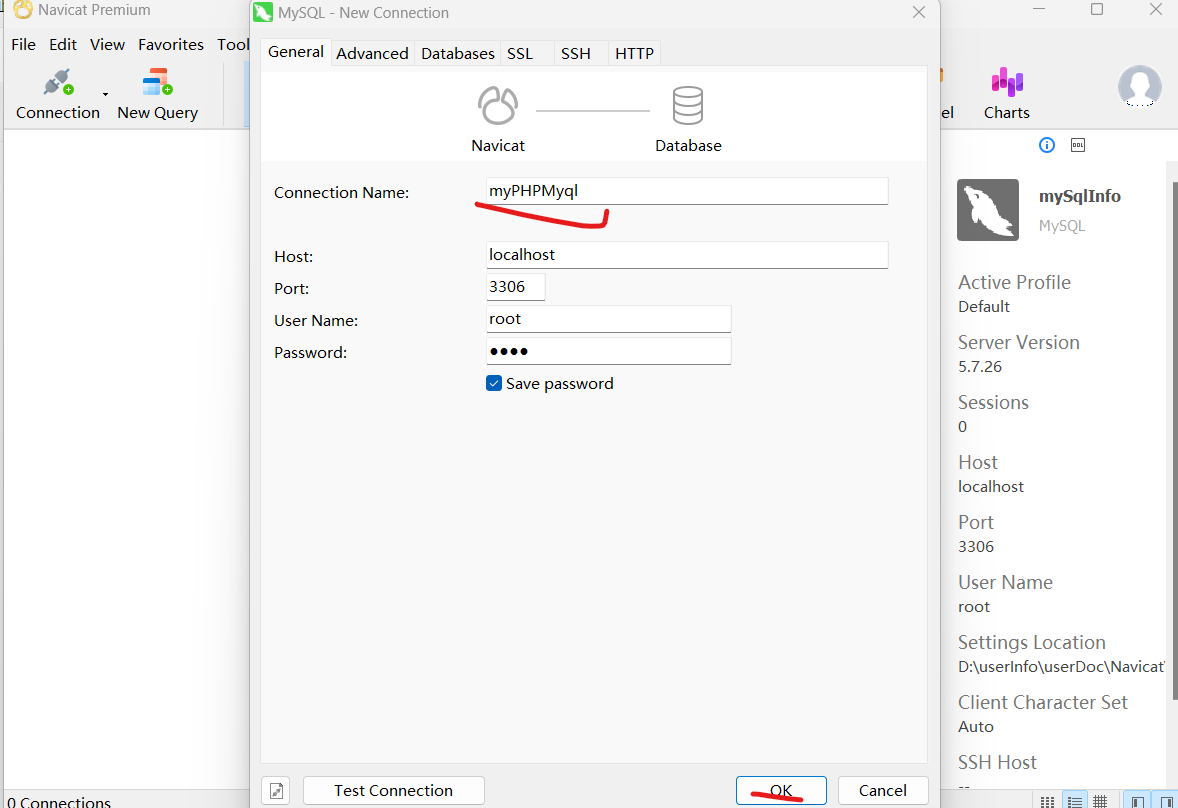Switch to the General tab

coord(296,52)
